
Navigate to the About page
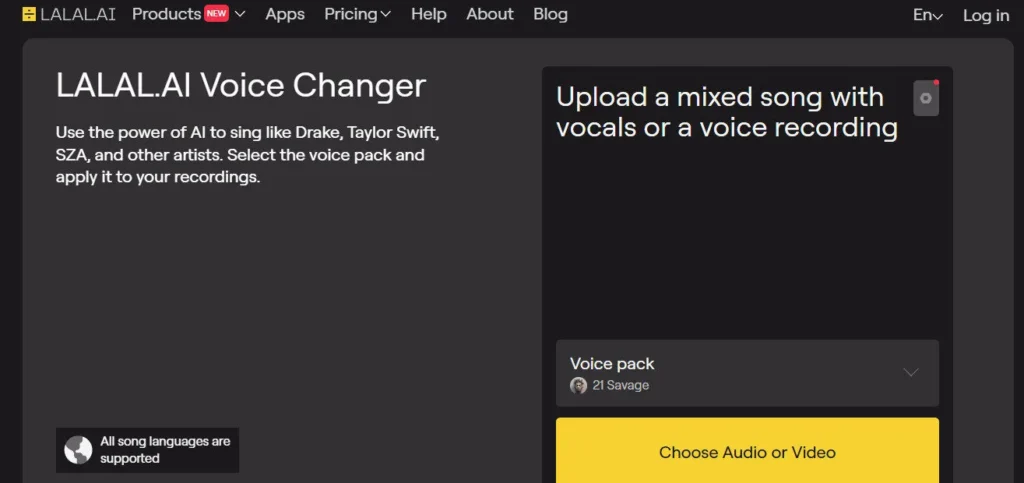(x=490, y=15)
